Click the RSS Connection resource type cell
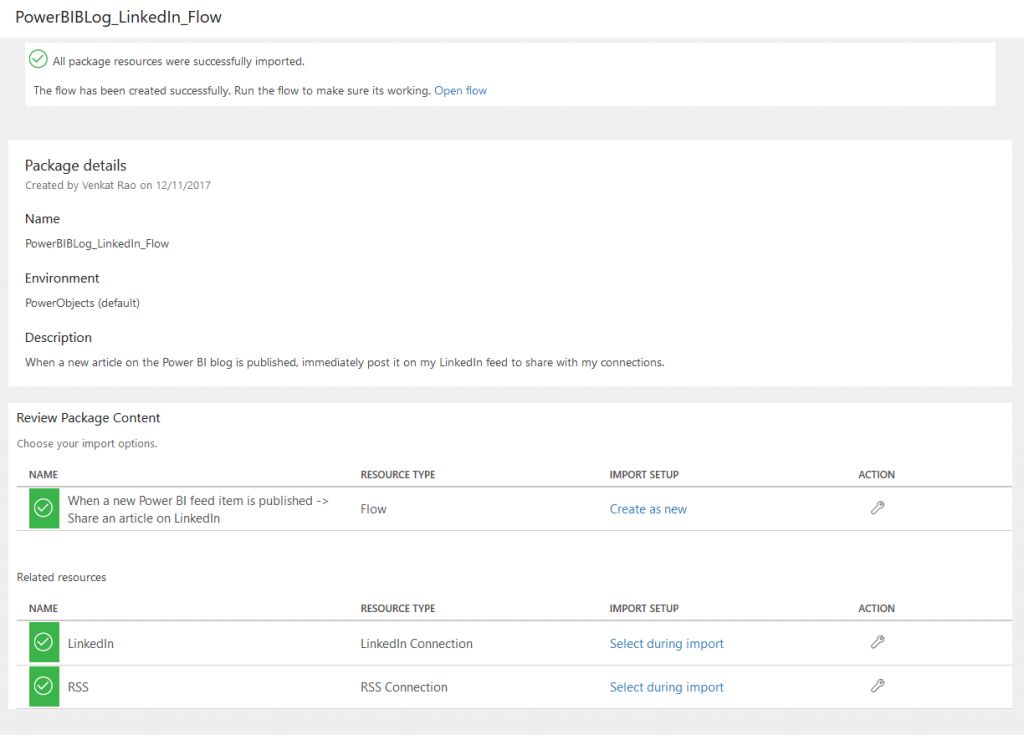 point(404,687)
